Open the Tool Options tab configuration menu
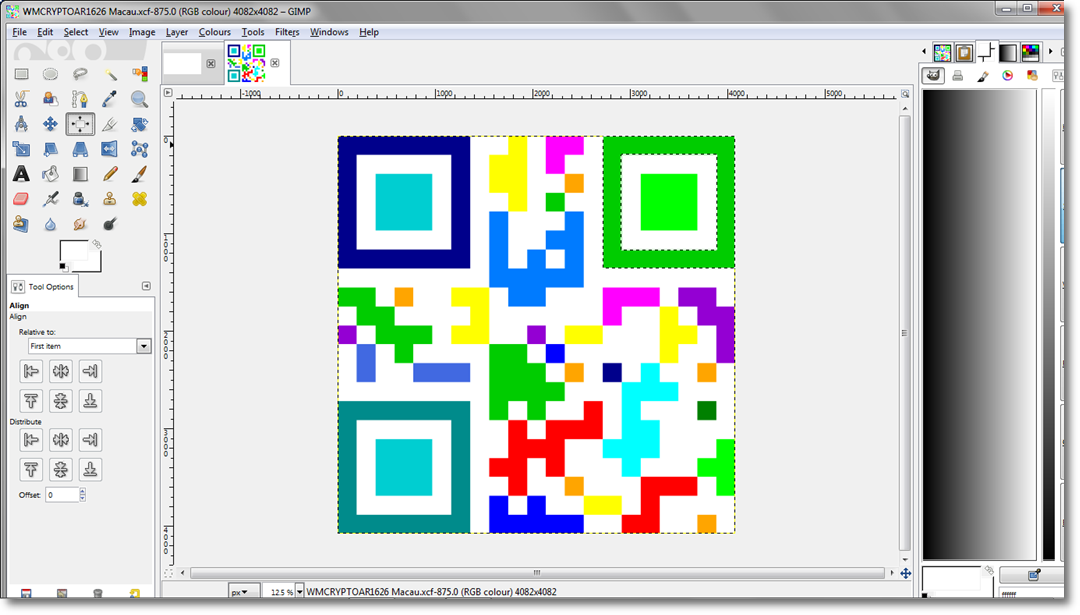 click(x=146, y=286)
